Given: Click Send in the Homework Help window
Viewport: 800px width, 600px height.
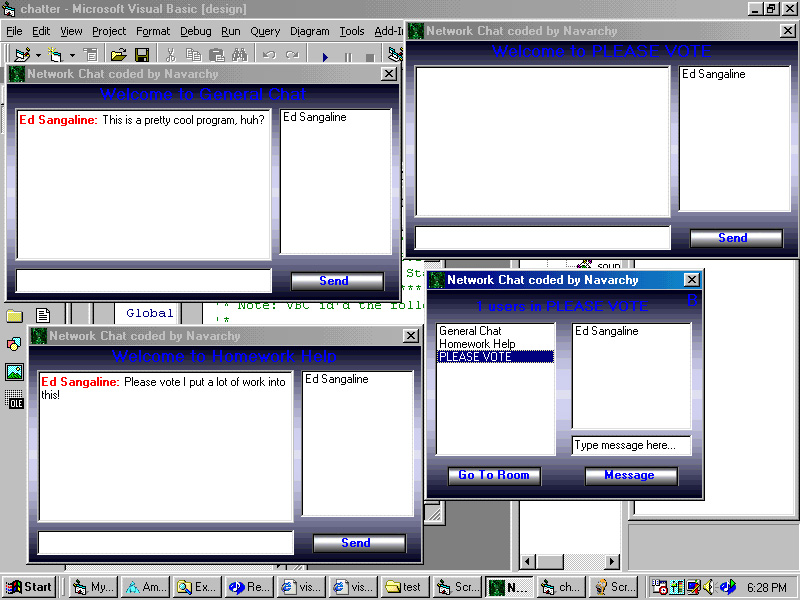Looking at the screenshot, I should coord(356,543).
